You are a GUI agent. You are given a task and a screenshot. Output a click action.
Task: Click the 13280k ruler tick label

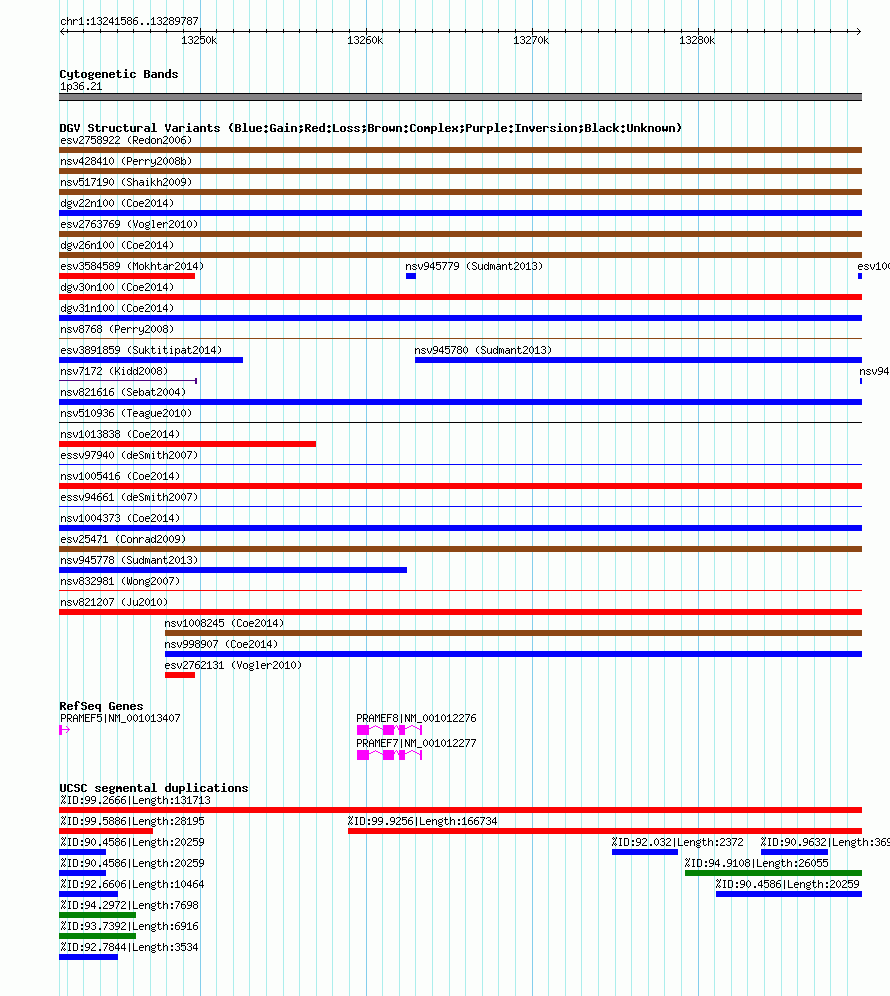click(696, 40)
